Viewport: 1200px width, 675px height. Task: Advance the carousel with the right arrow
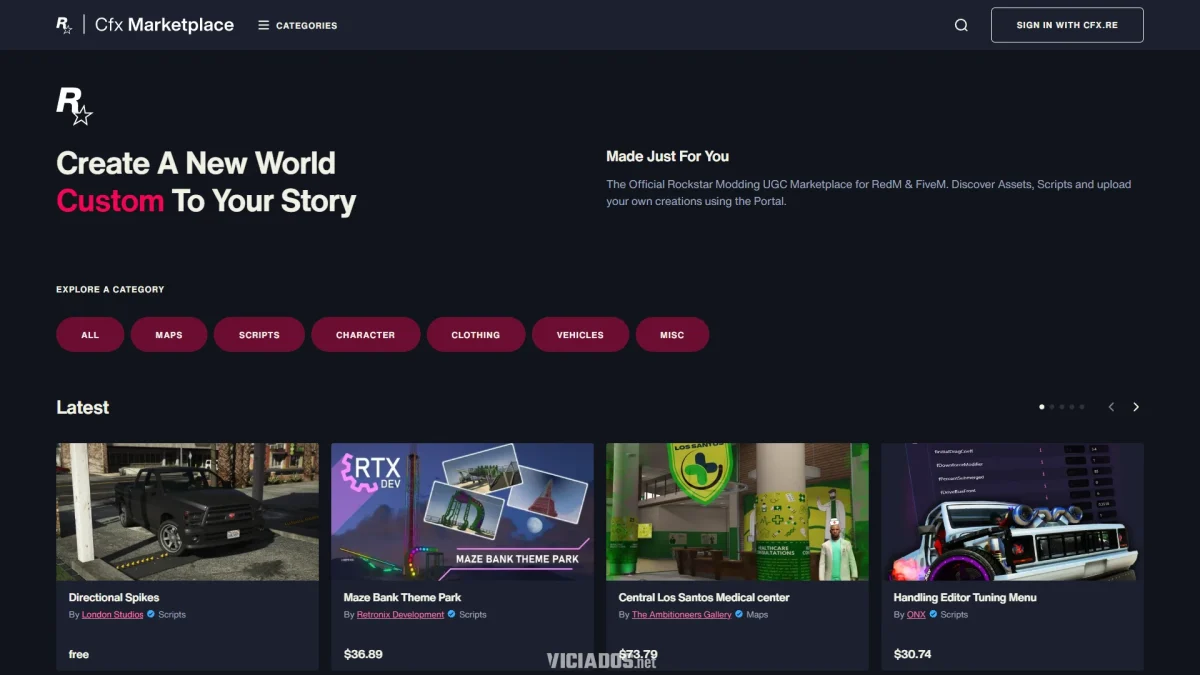click(x=1136, y=407)
